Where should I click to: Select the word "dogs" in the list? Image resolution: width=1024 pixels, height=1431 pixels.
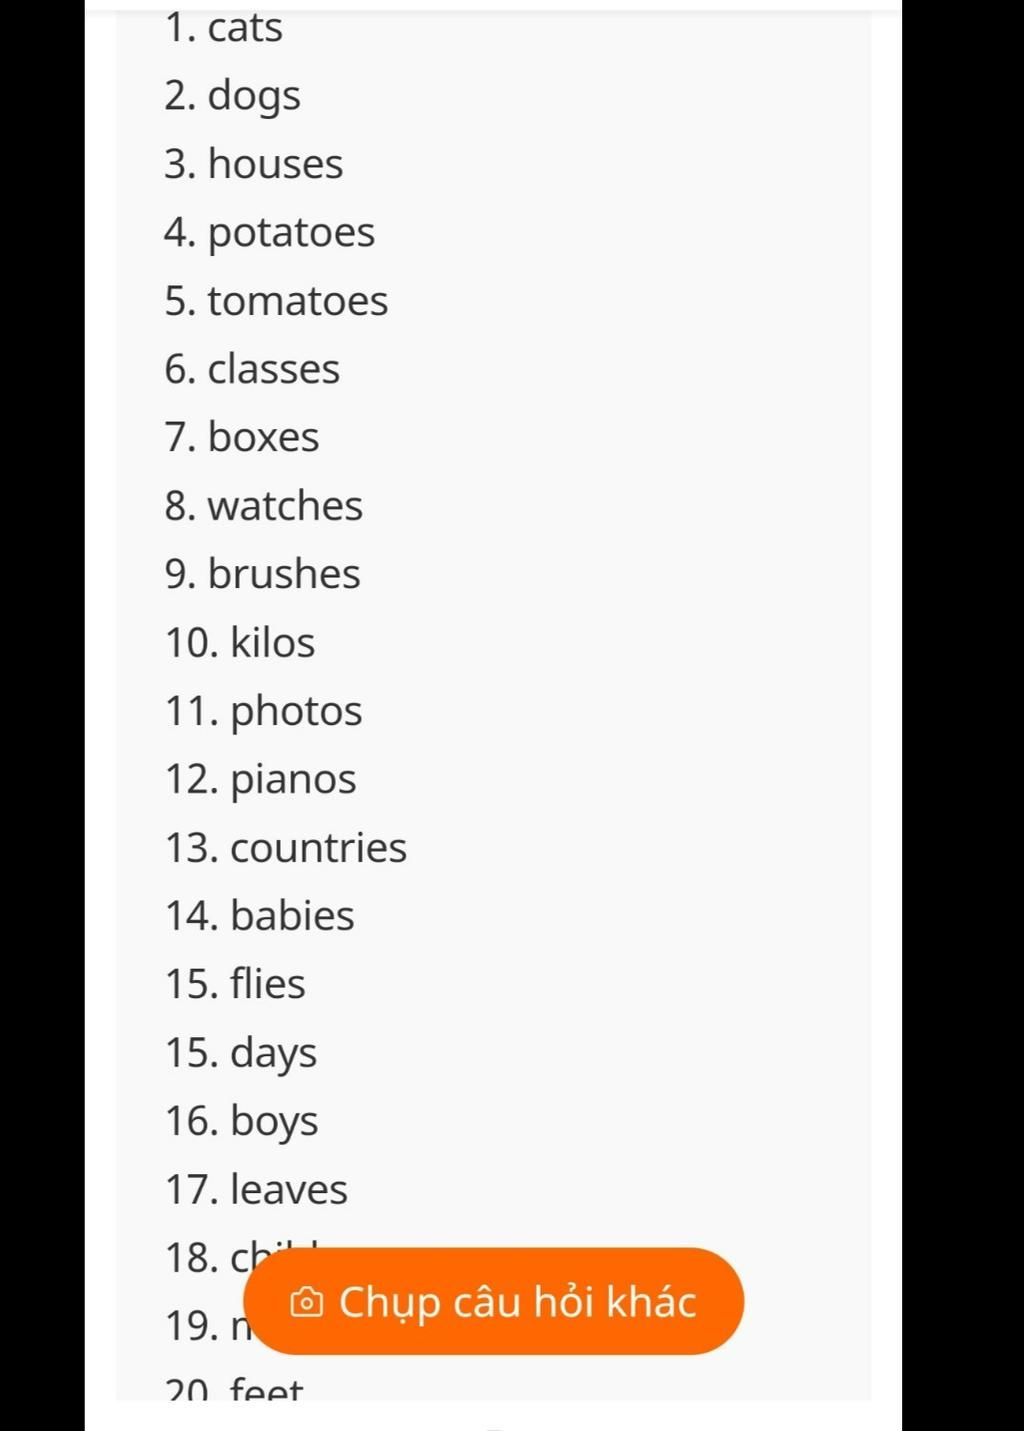[x=254, y=97]
